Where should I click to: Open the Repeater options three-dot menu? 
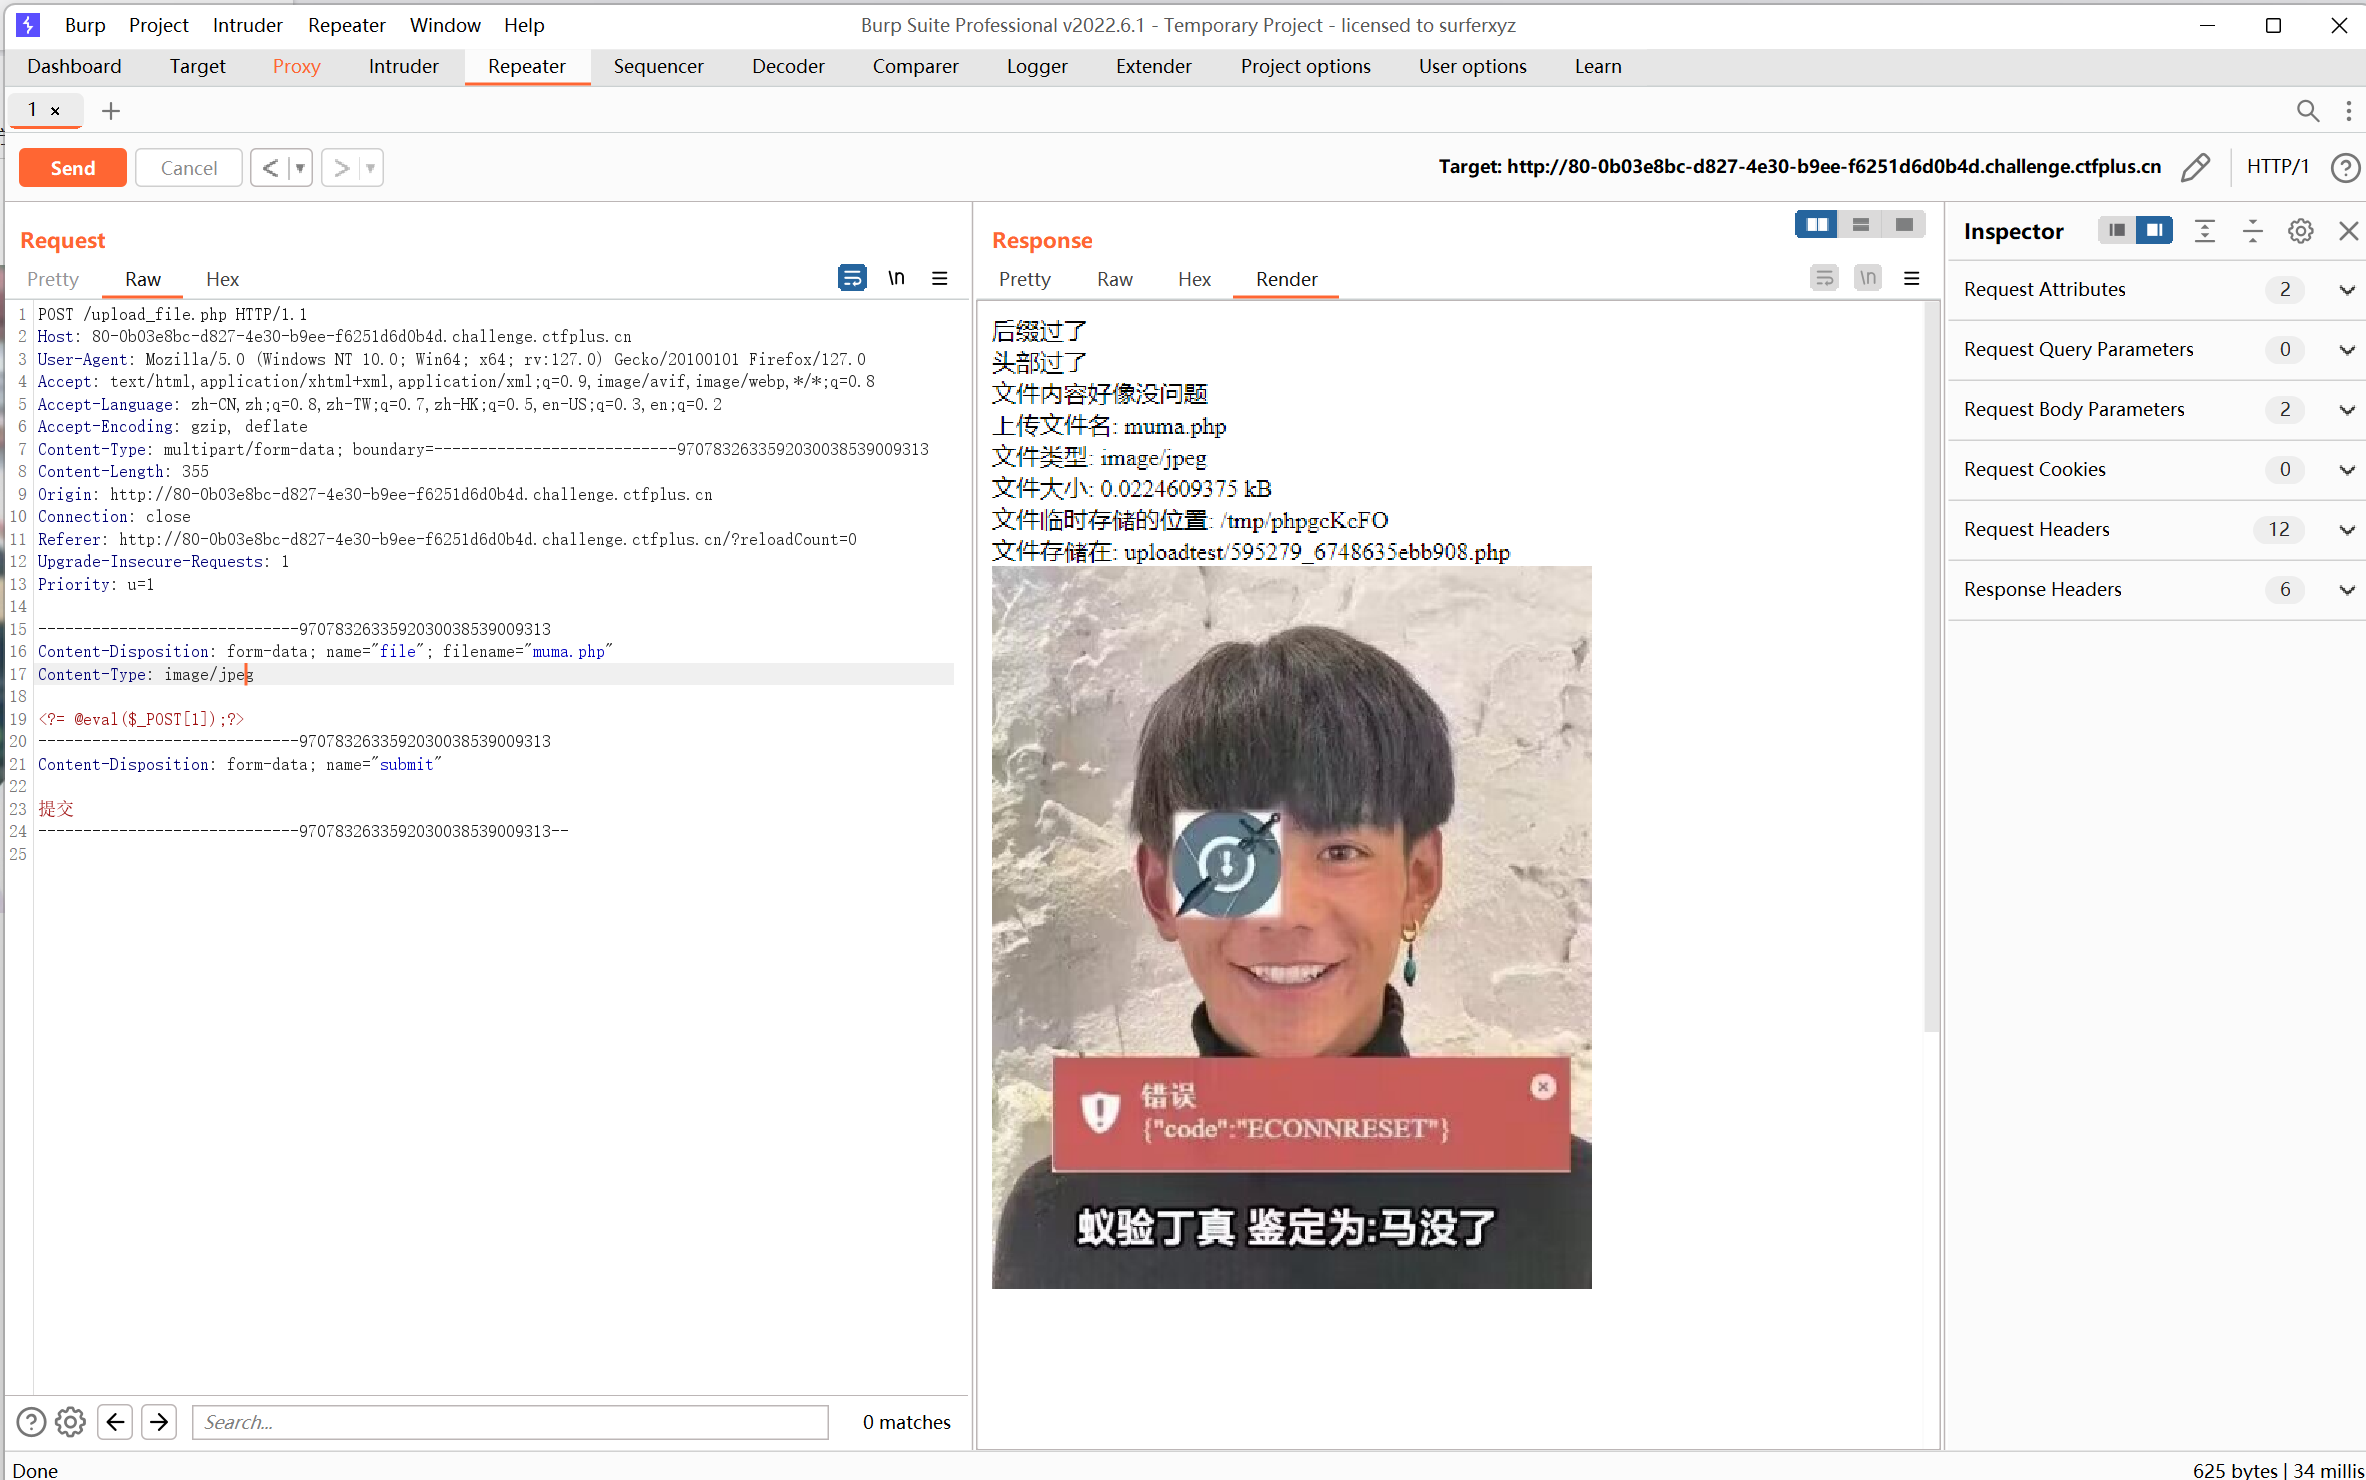(2348, 111)
